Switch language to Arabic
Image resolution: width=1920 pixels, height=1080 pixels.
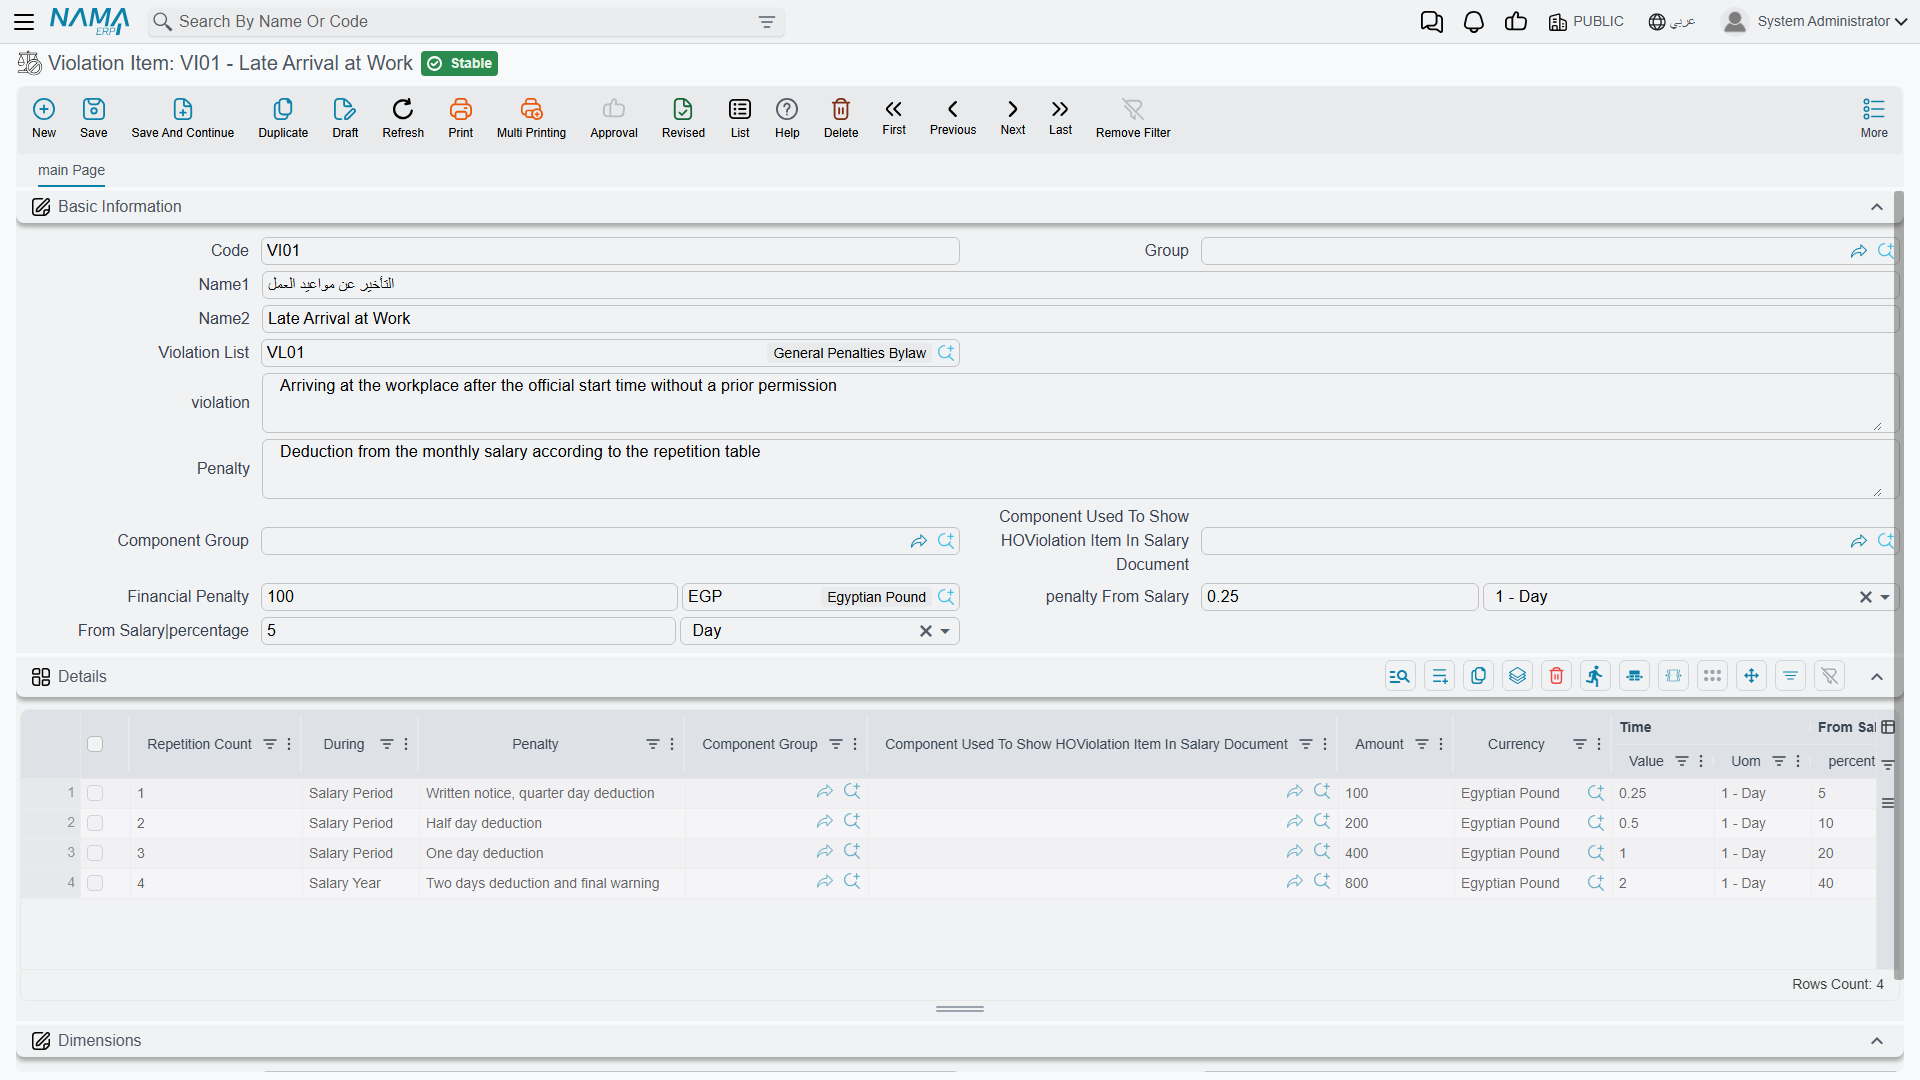[x=1672, y=22]
